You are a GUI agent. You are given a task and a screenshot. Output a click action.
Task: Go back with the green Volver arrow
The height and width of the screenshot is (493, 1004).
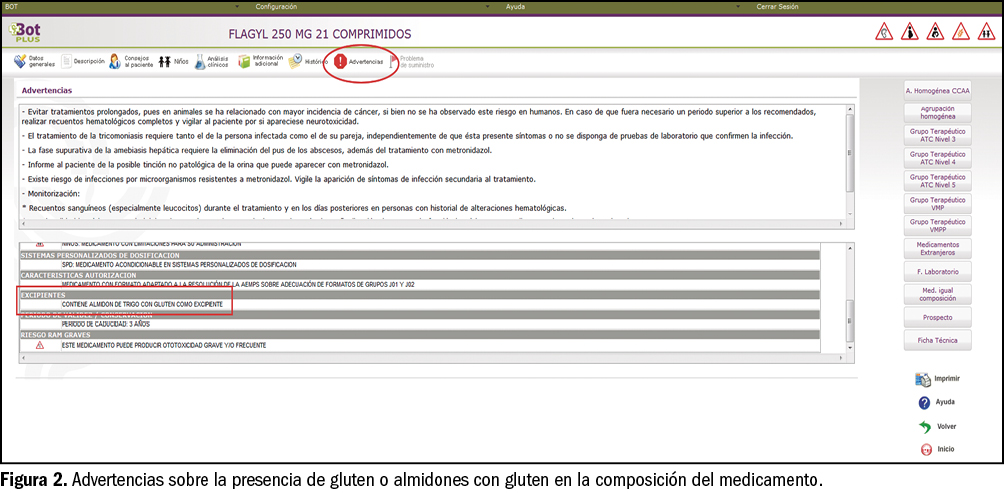coord(924,427)
